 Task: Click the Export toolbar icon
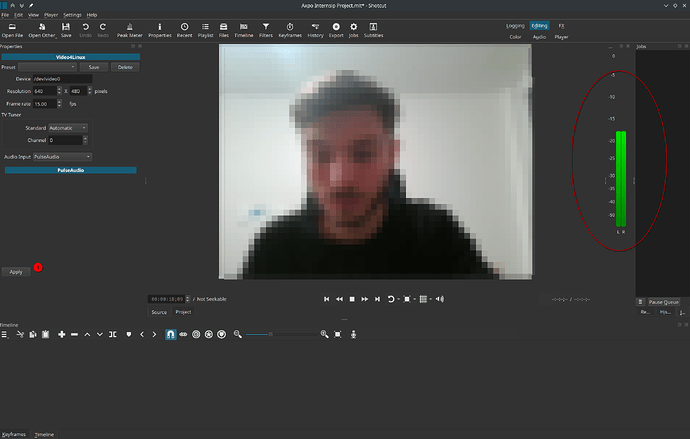point(335,29)
